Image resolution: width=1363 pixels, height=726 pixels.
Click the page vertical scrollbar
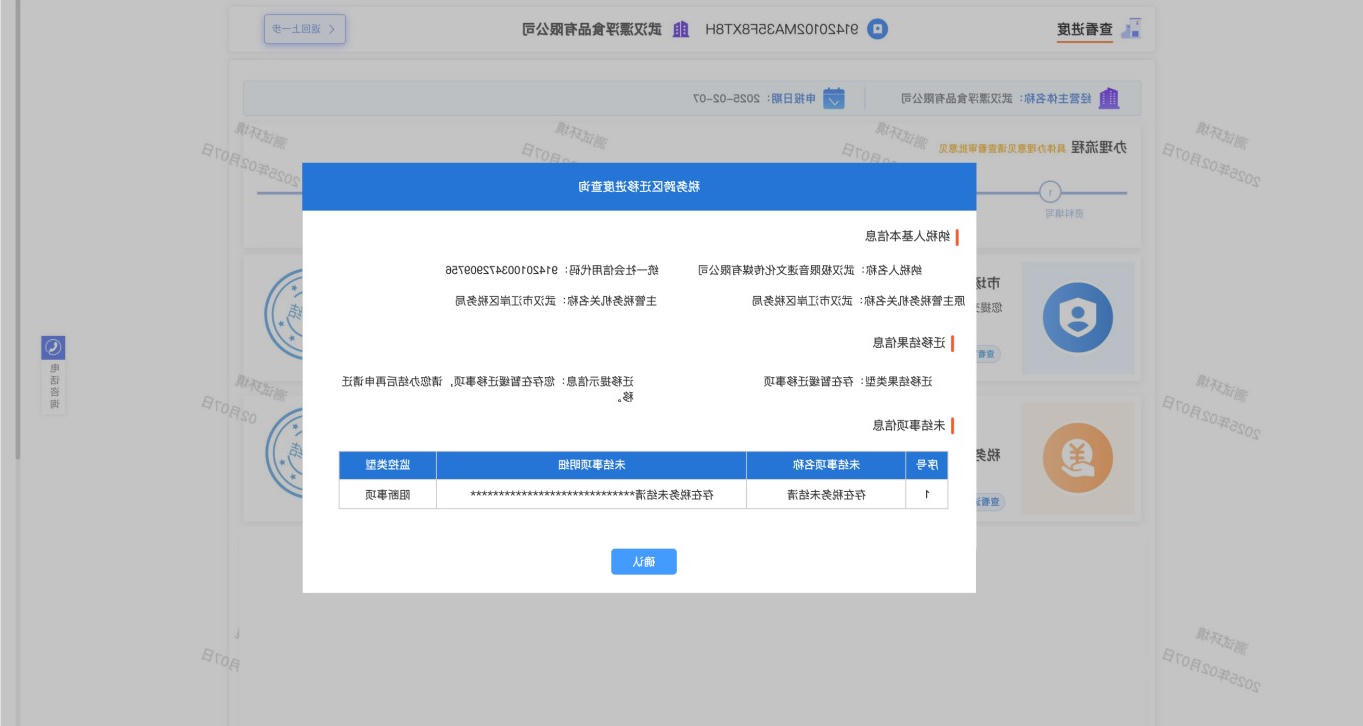coord(17,230)
